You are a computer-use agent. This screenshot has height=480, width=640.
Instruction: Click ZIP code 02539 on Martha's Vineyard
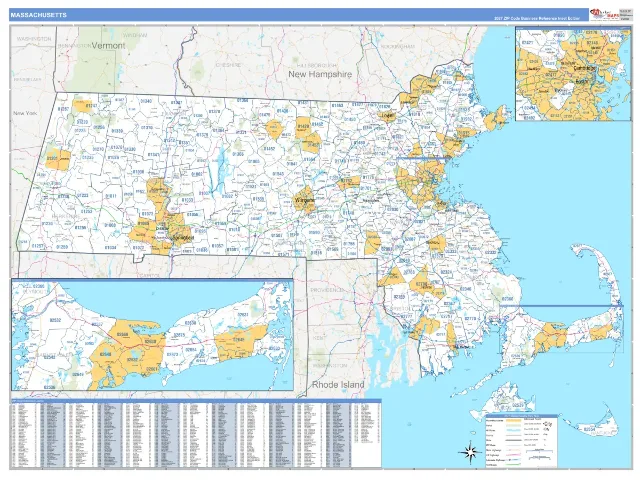click(x=518, y=405)
